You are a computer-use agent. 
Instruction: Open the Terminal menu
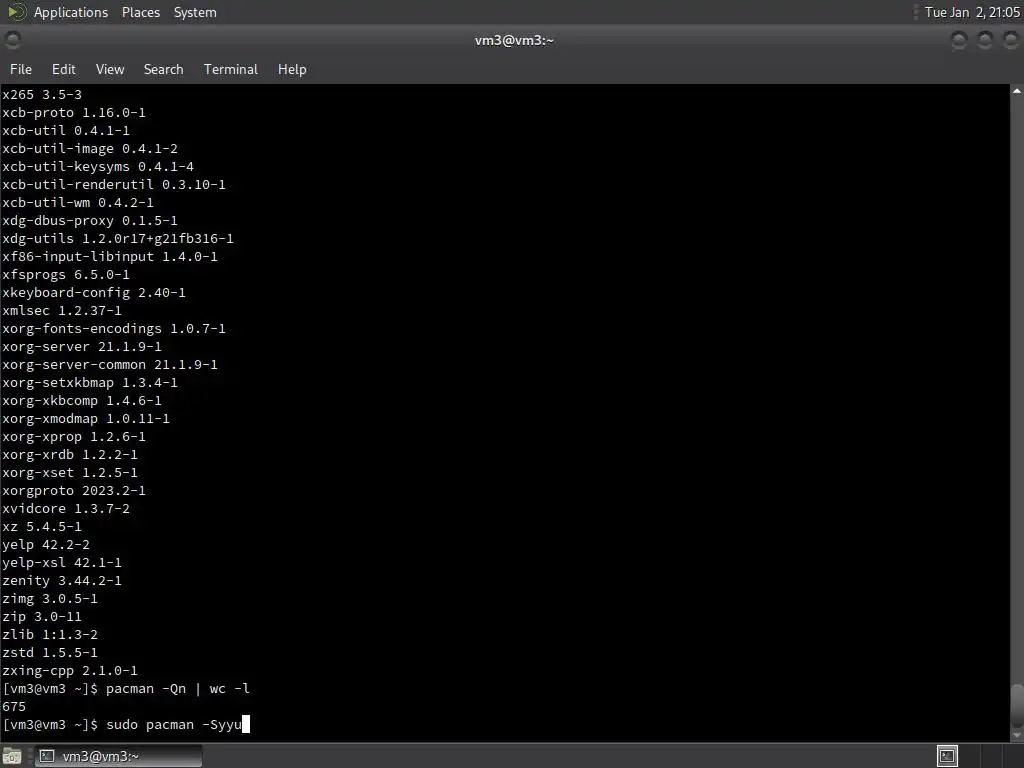(231, 69)
